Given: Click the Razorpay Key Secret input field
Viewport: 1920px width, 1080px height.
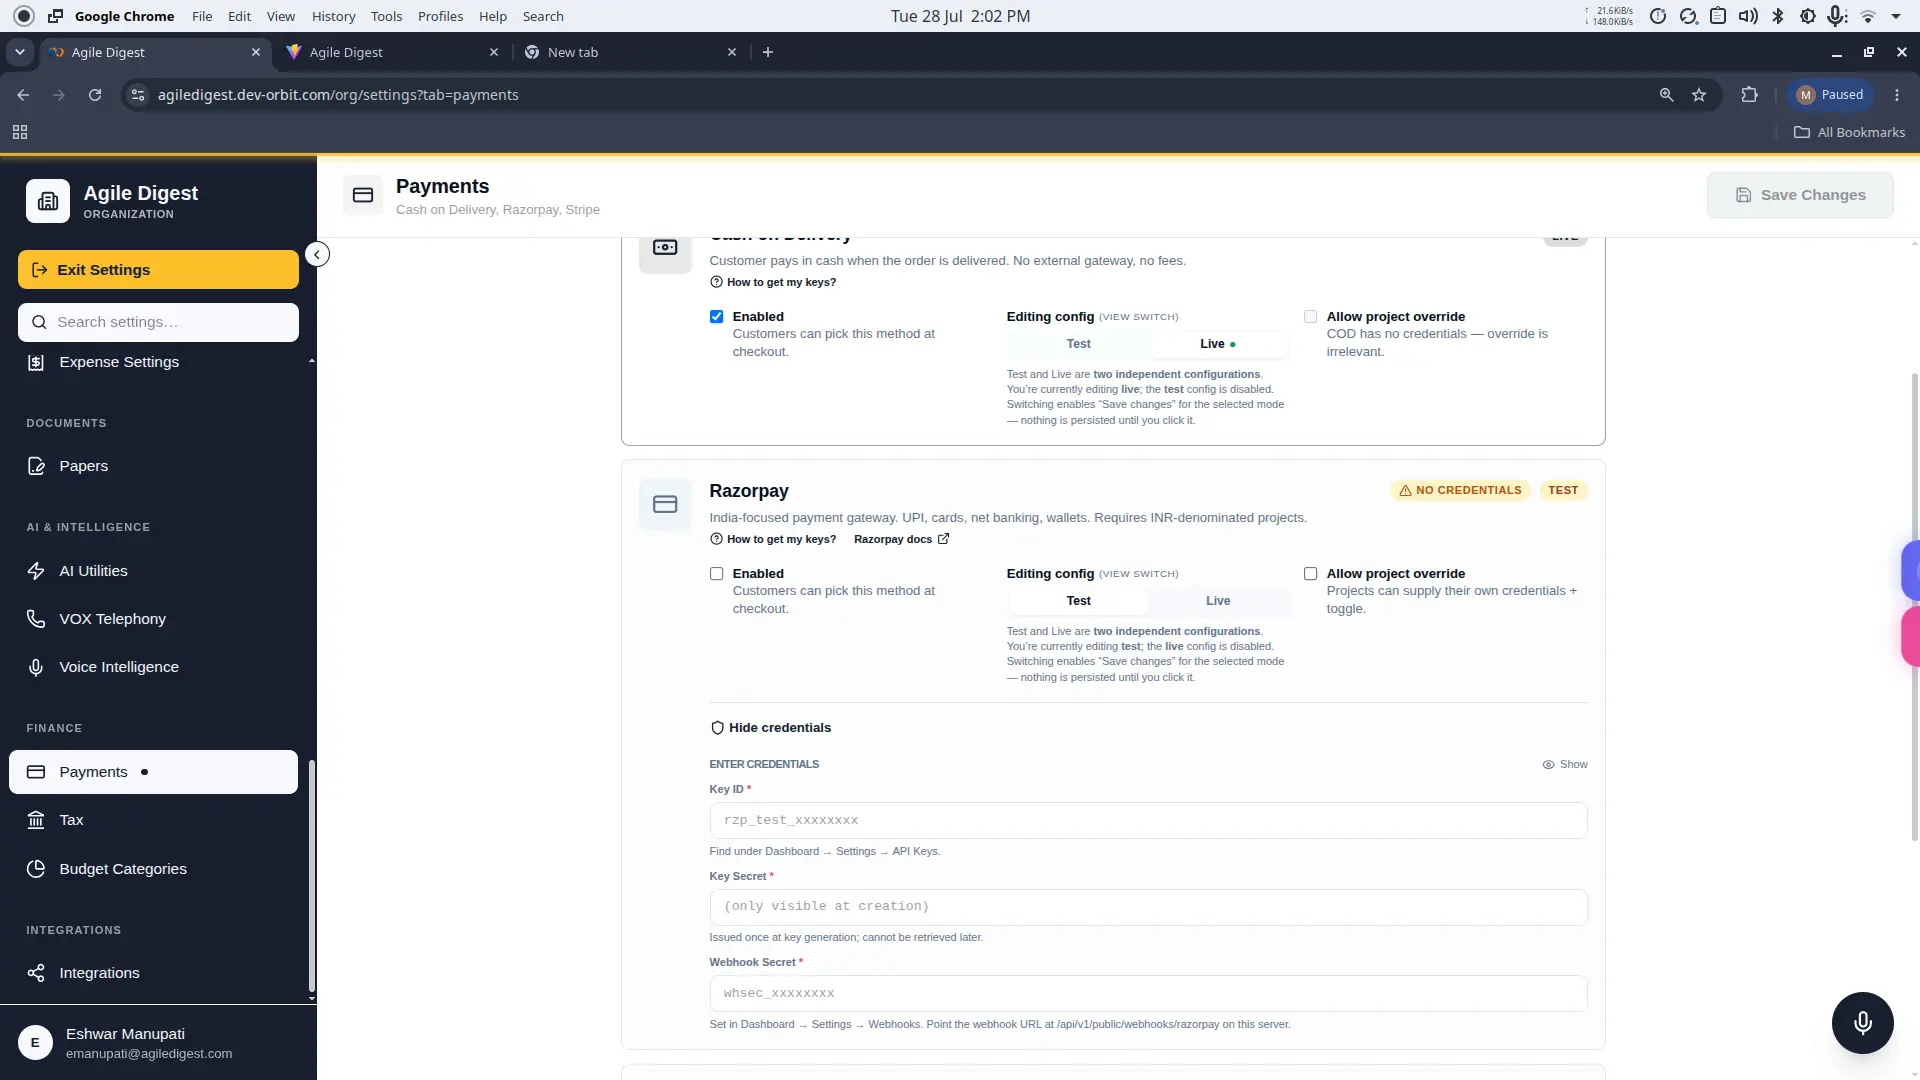Looking at the screenshot, I should point(1148,907).
